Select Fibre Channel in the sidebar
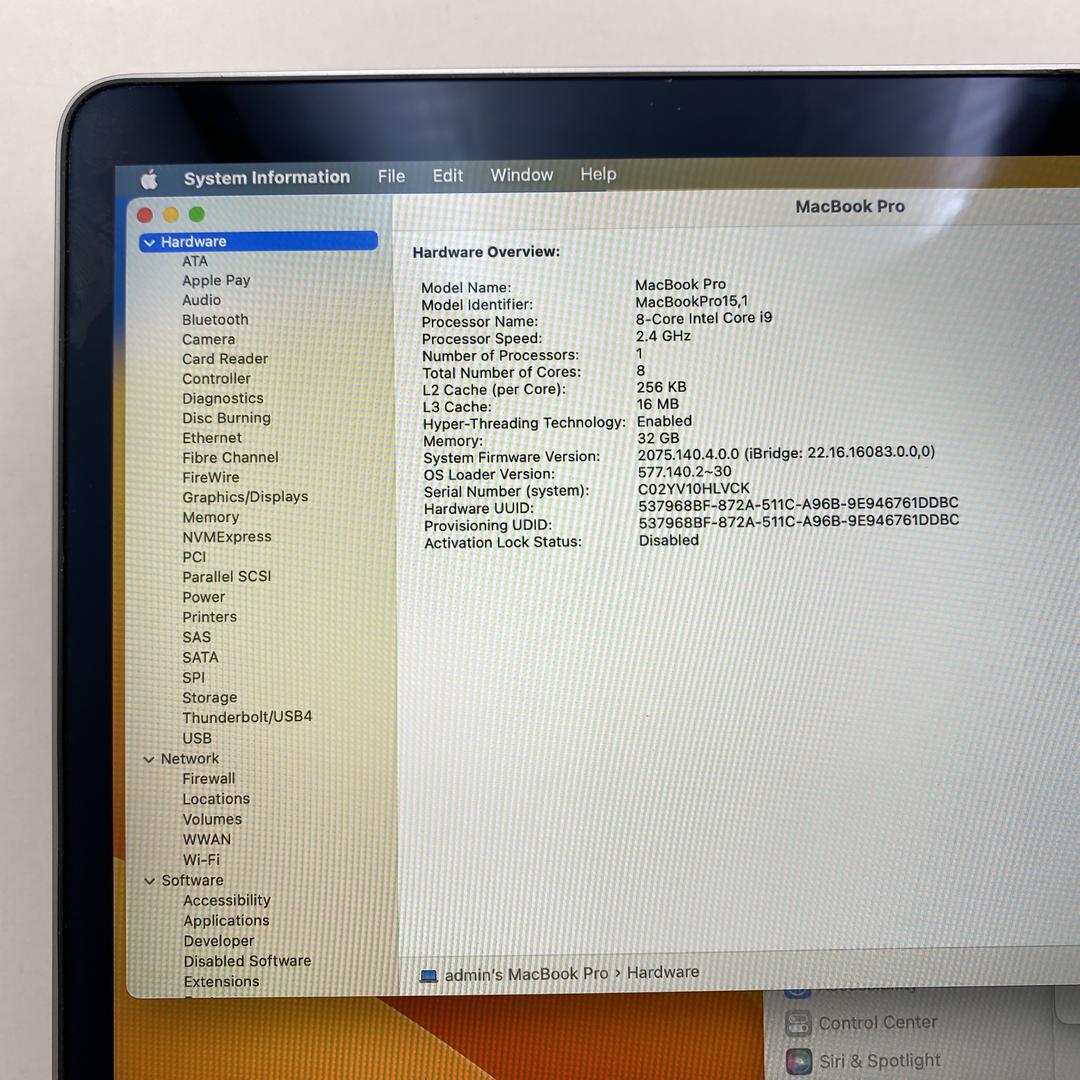This screenshot has width=1080, height=1080. pyautogui.click(x=231, y=457)
